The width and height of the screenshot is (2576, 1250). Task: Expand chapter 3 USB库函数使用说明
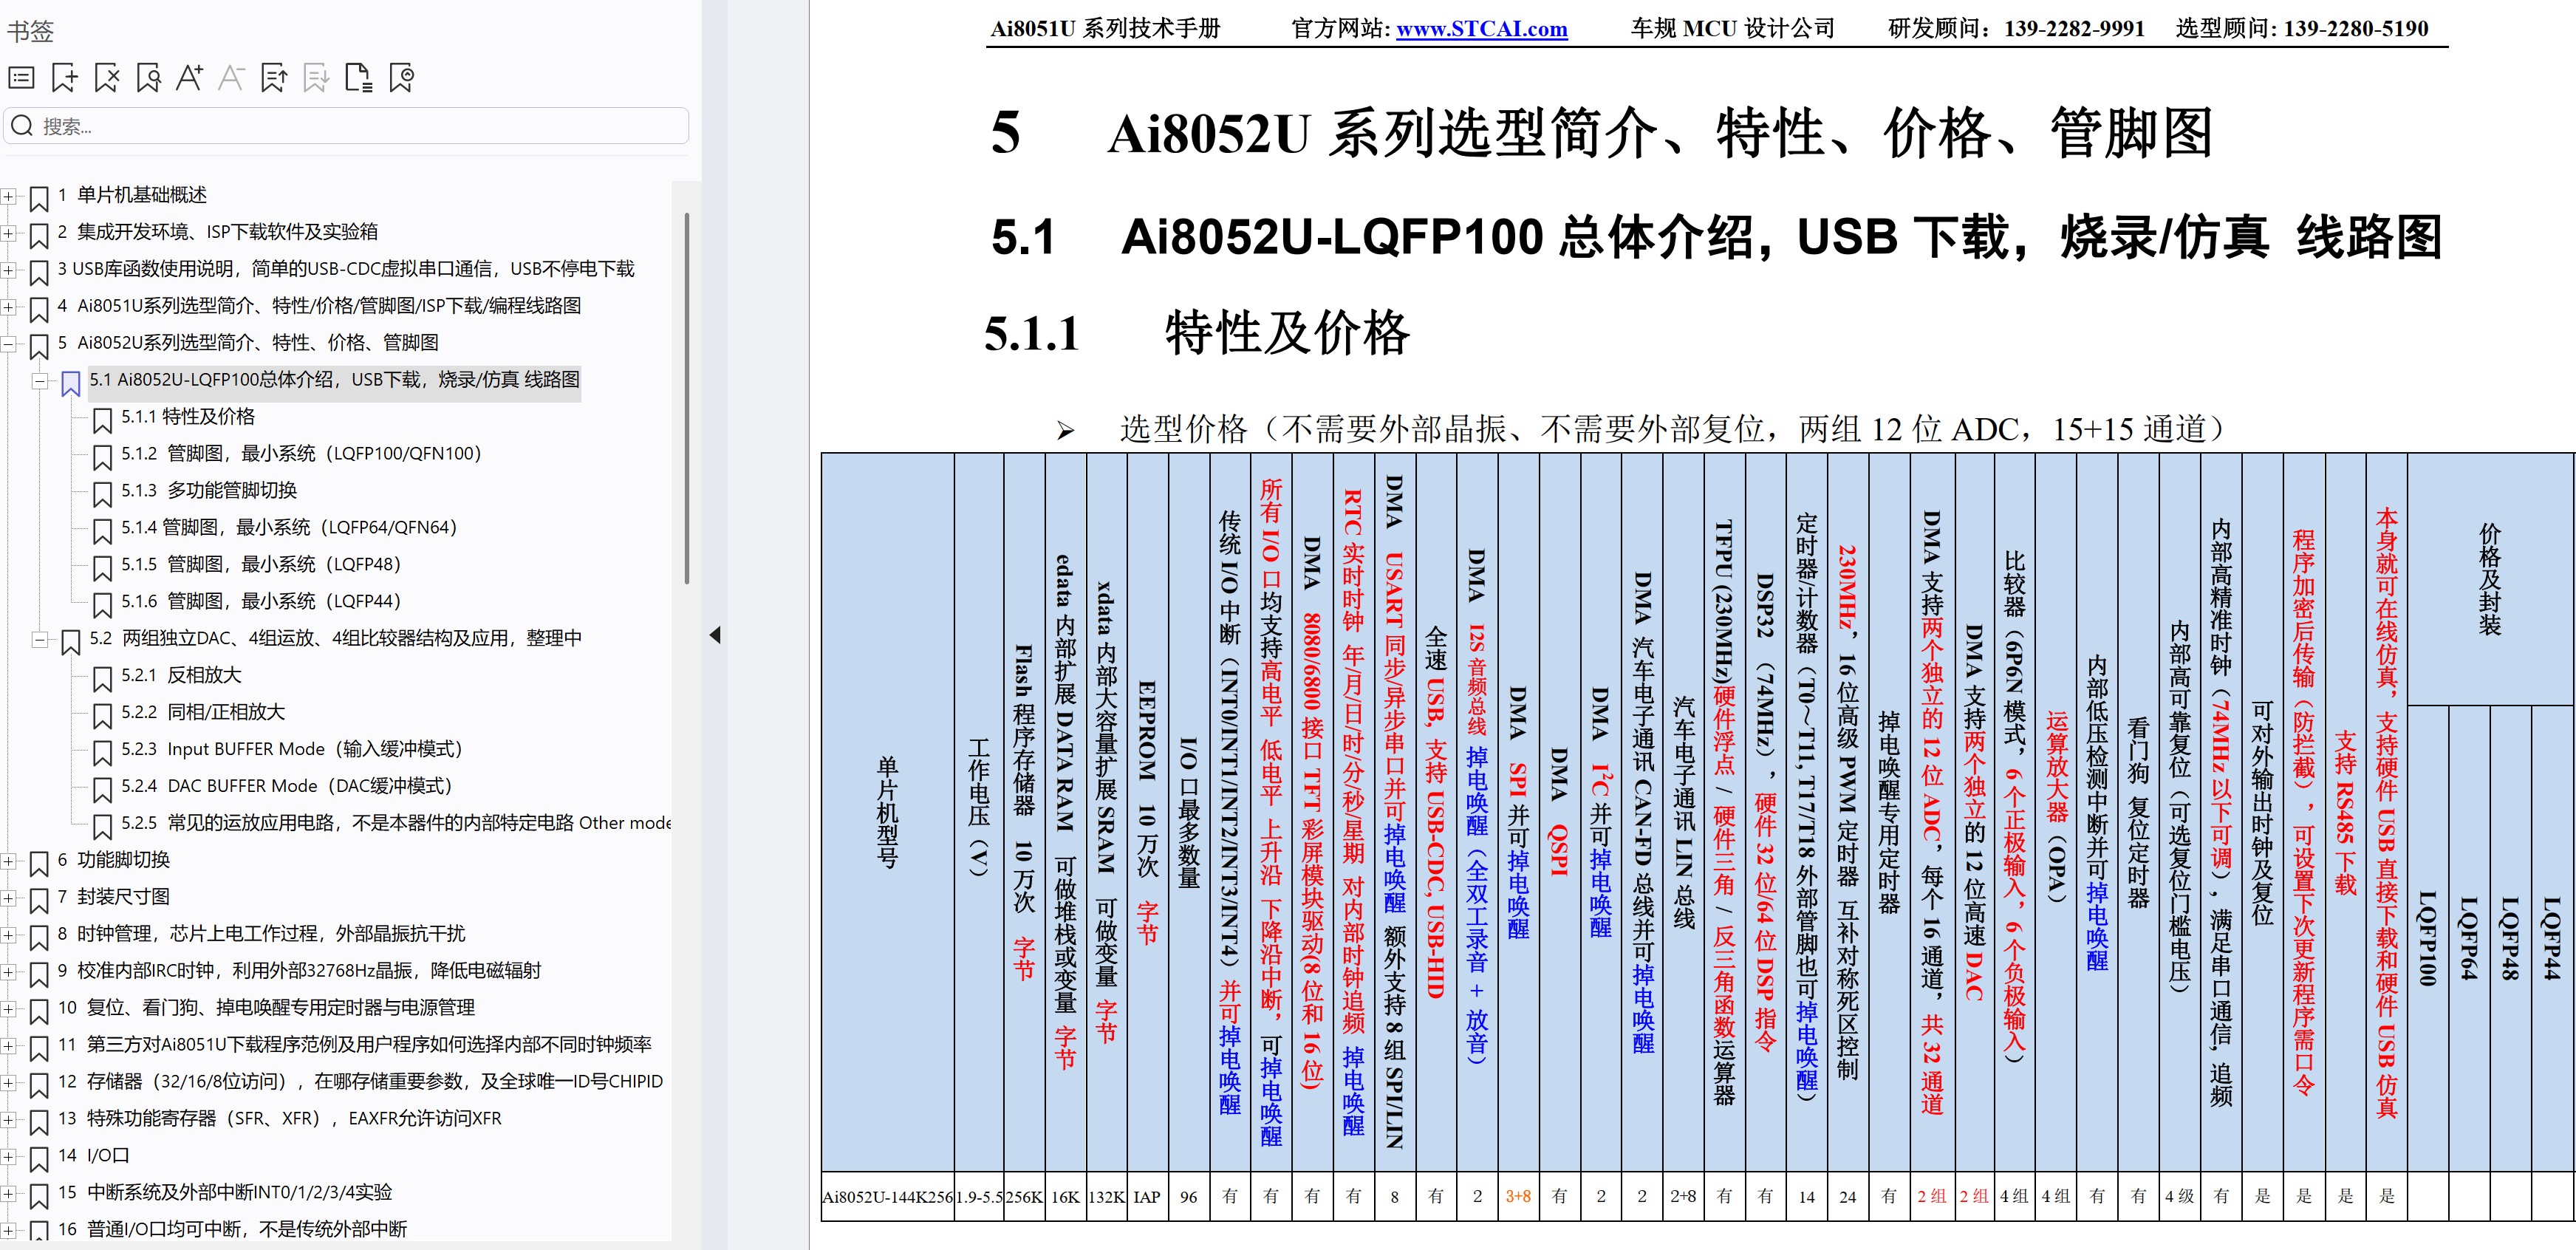(x=8, y=270)
